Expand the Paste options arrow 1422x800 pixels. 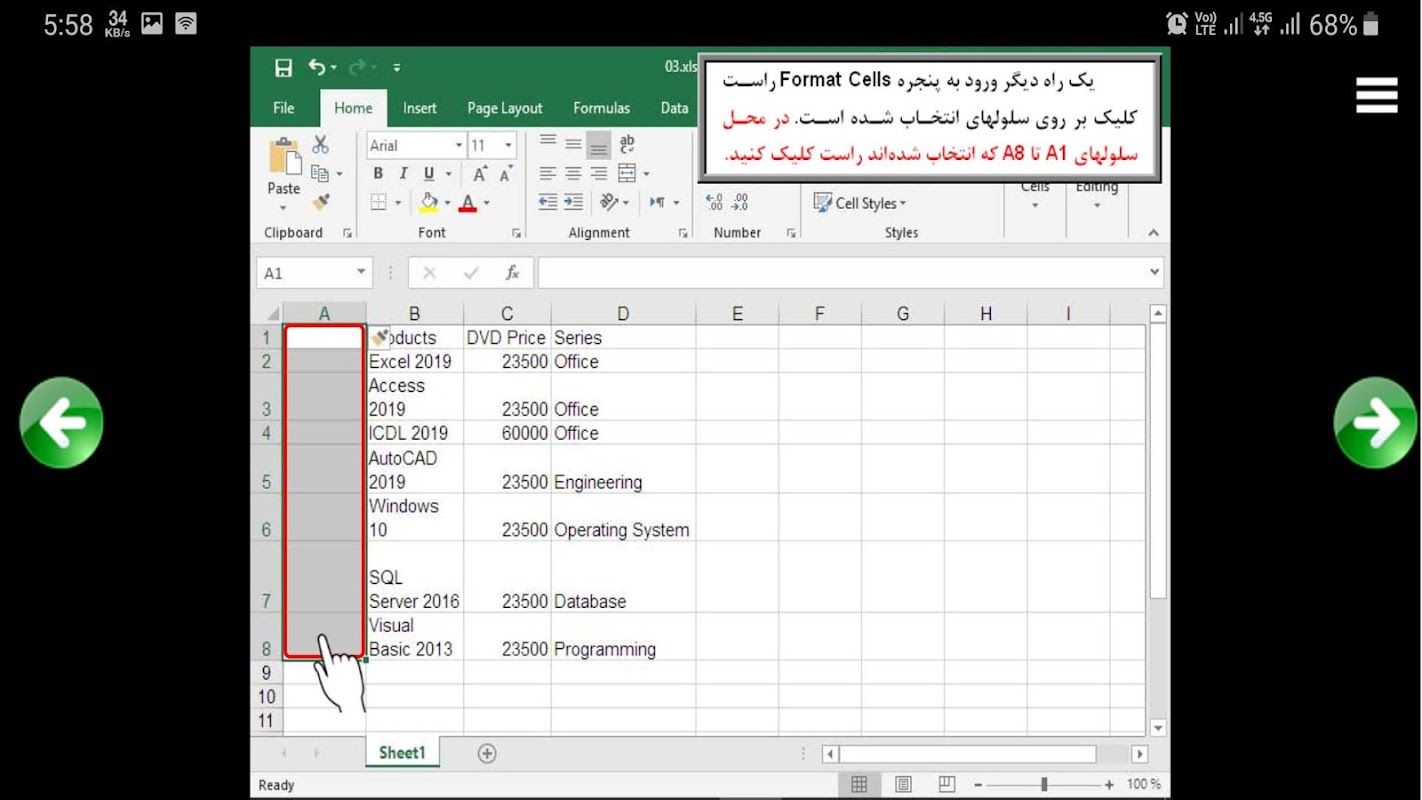pos(283,208)
